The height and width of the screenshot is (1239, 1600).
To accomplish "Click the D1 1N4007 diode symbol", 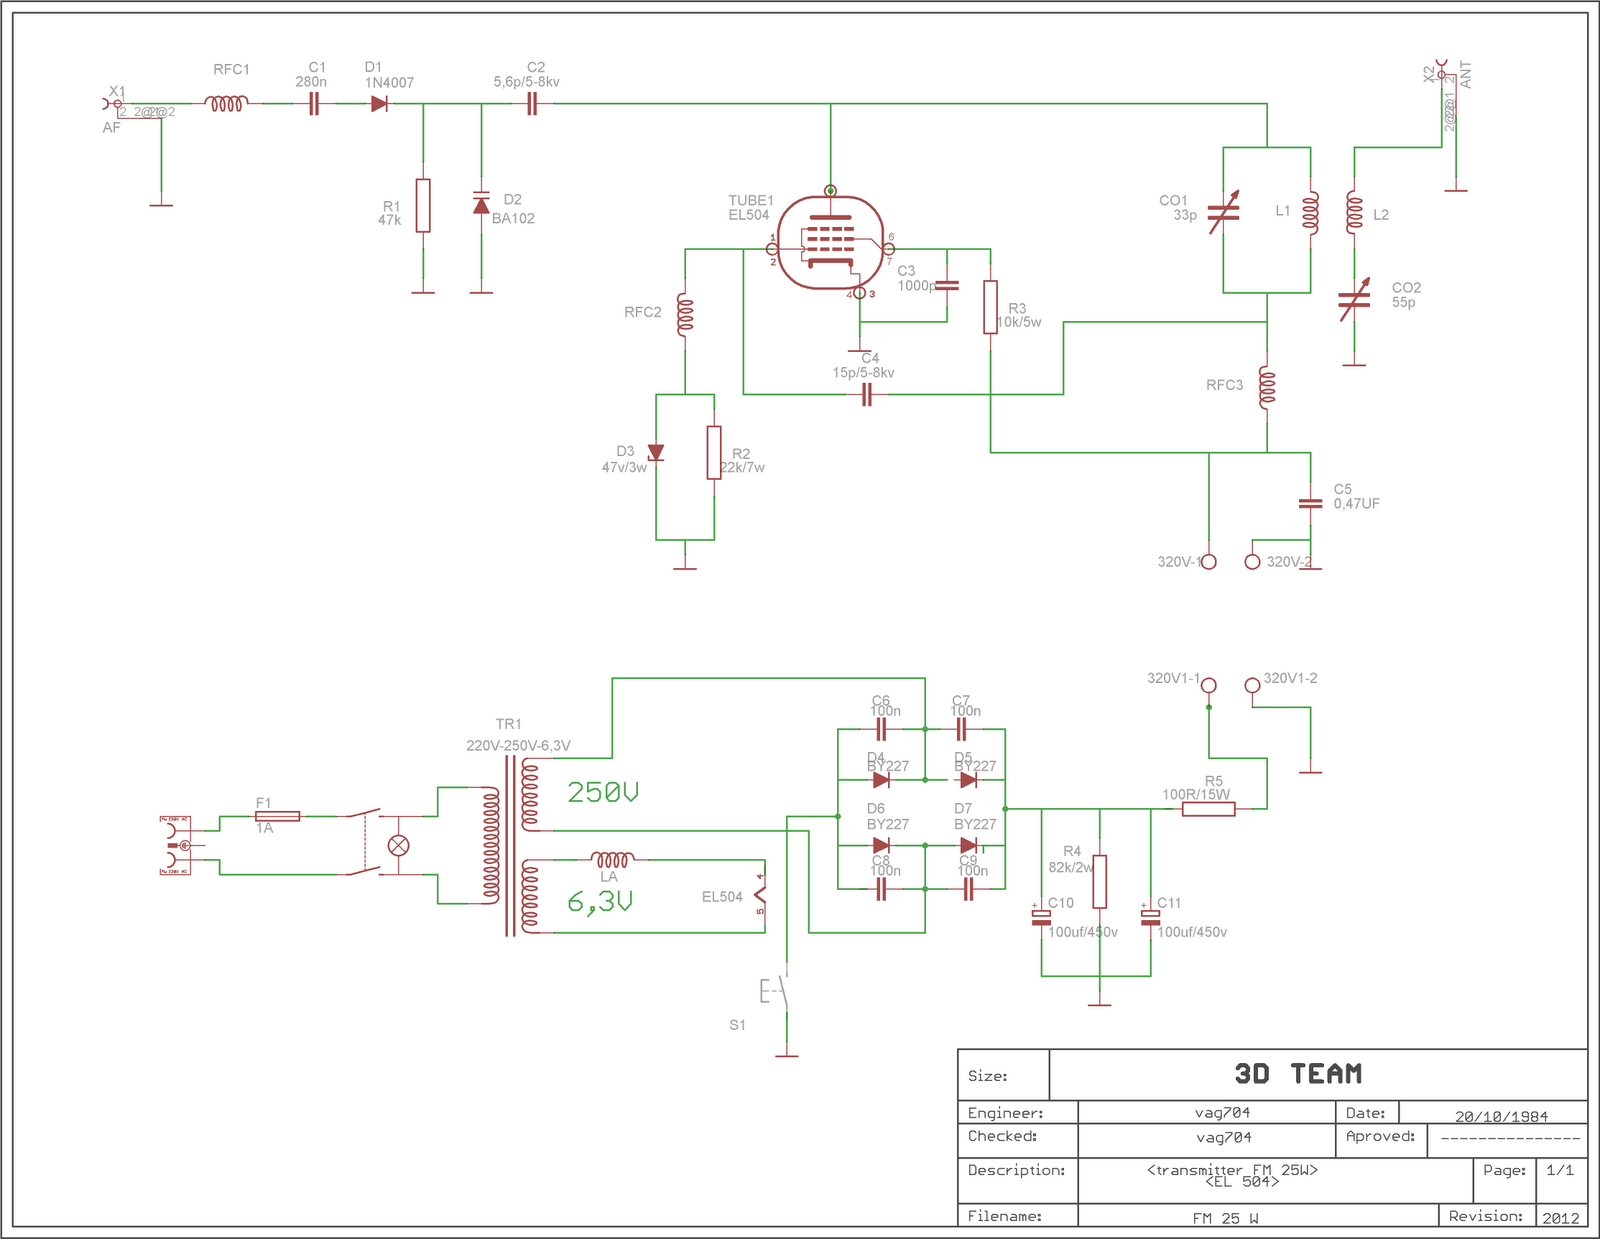I will click(x=379, y=103).
